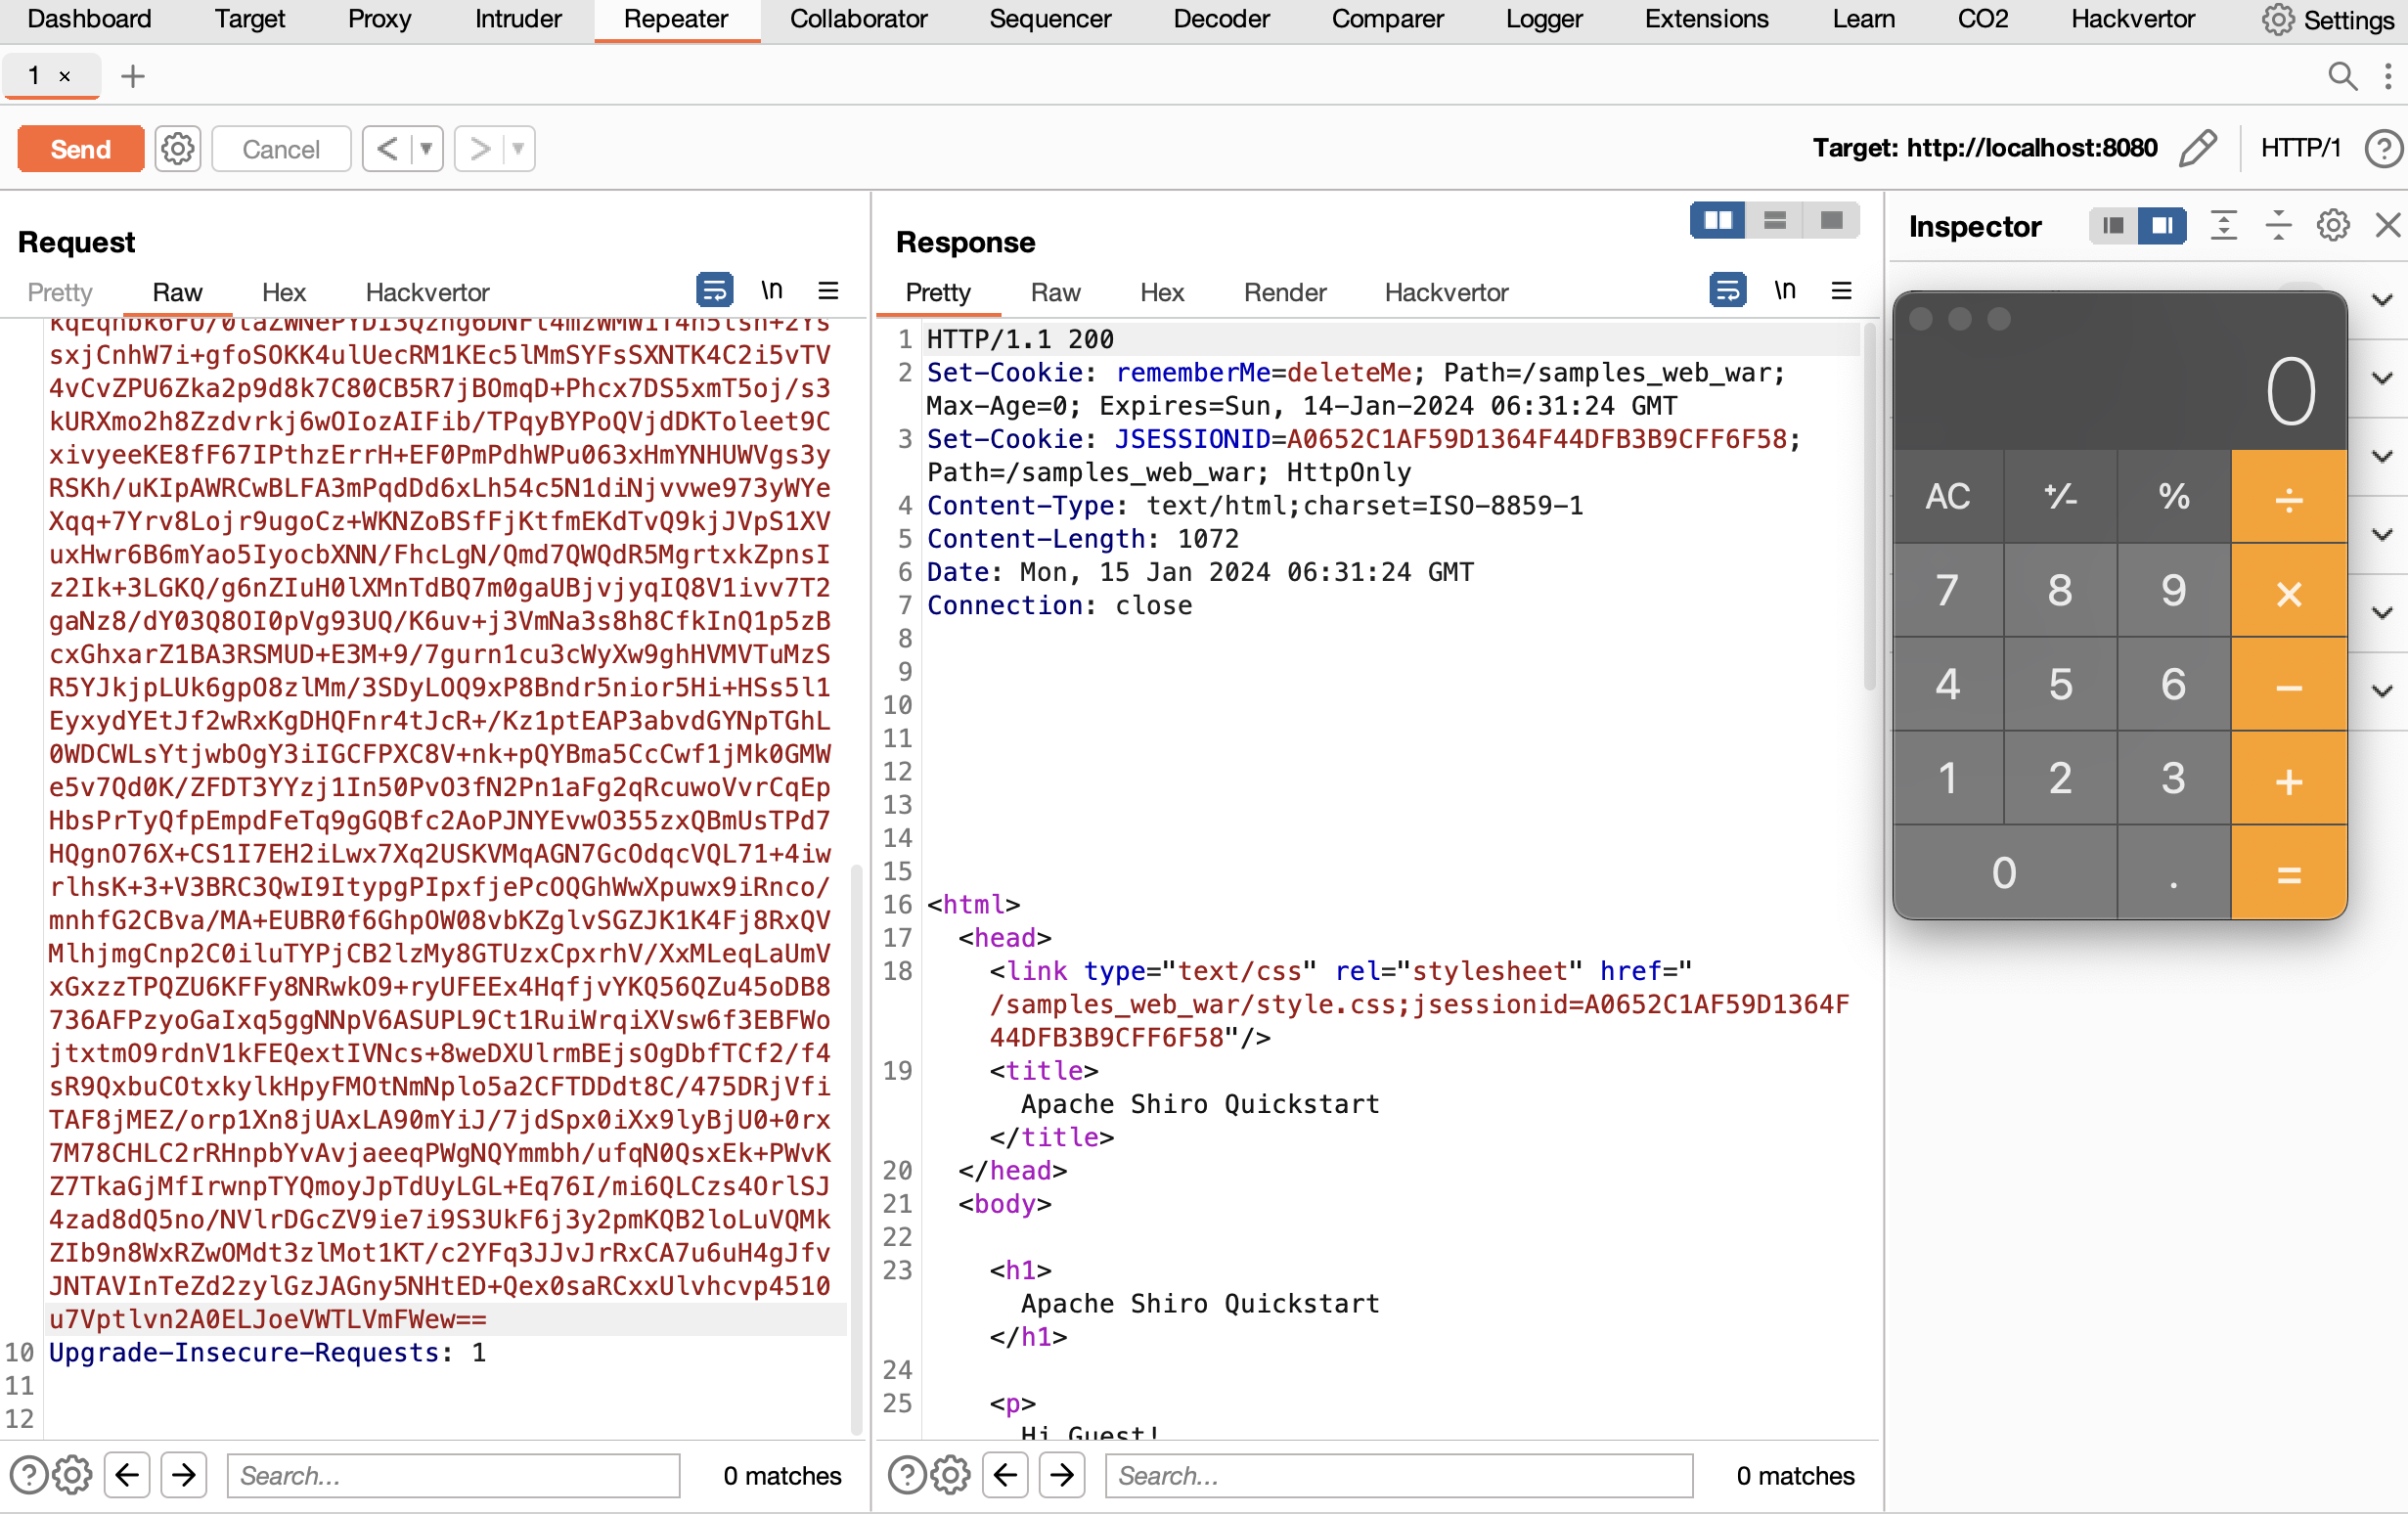Click the orange Send button
2408x1514 pixels.
(x=80, y=149)
